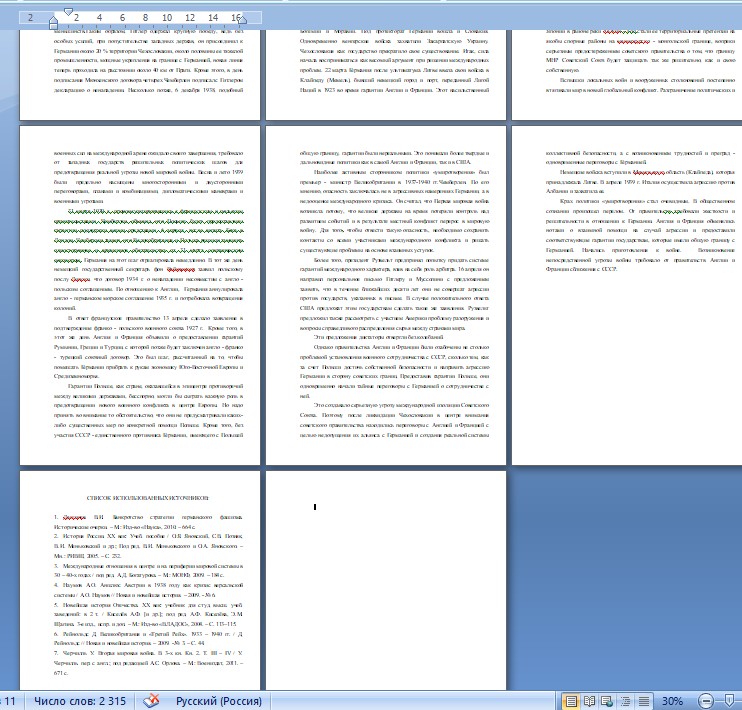Click the zoom out minus button
The height and width of the screenshot is (710, 742).
[x=706, y=700]
